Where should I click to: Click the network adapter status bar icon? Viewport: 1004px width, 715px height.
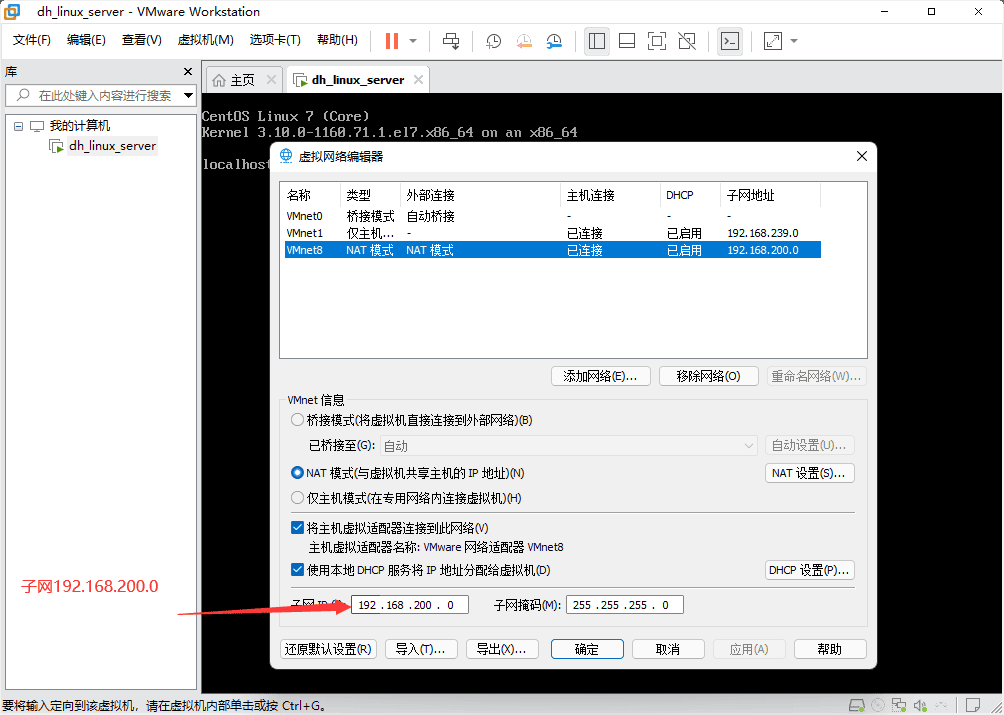(899, 705)
